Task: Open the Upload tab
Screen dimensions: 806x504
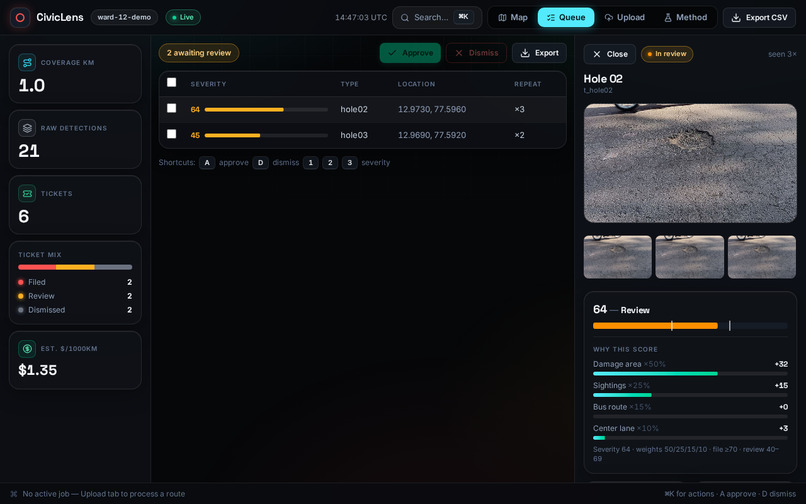Action: [625, 17]
